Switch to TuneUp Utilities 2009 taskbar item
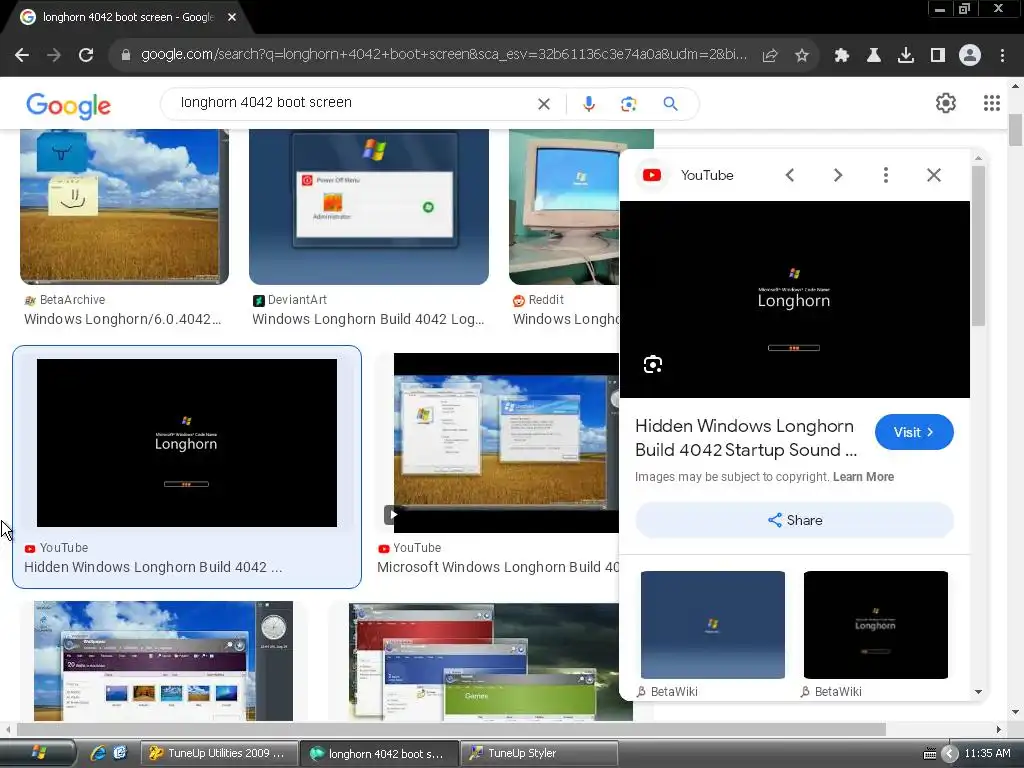The image size is (1024, 768). [219, 754]
